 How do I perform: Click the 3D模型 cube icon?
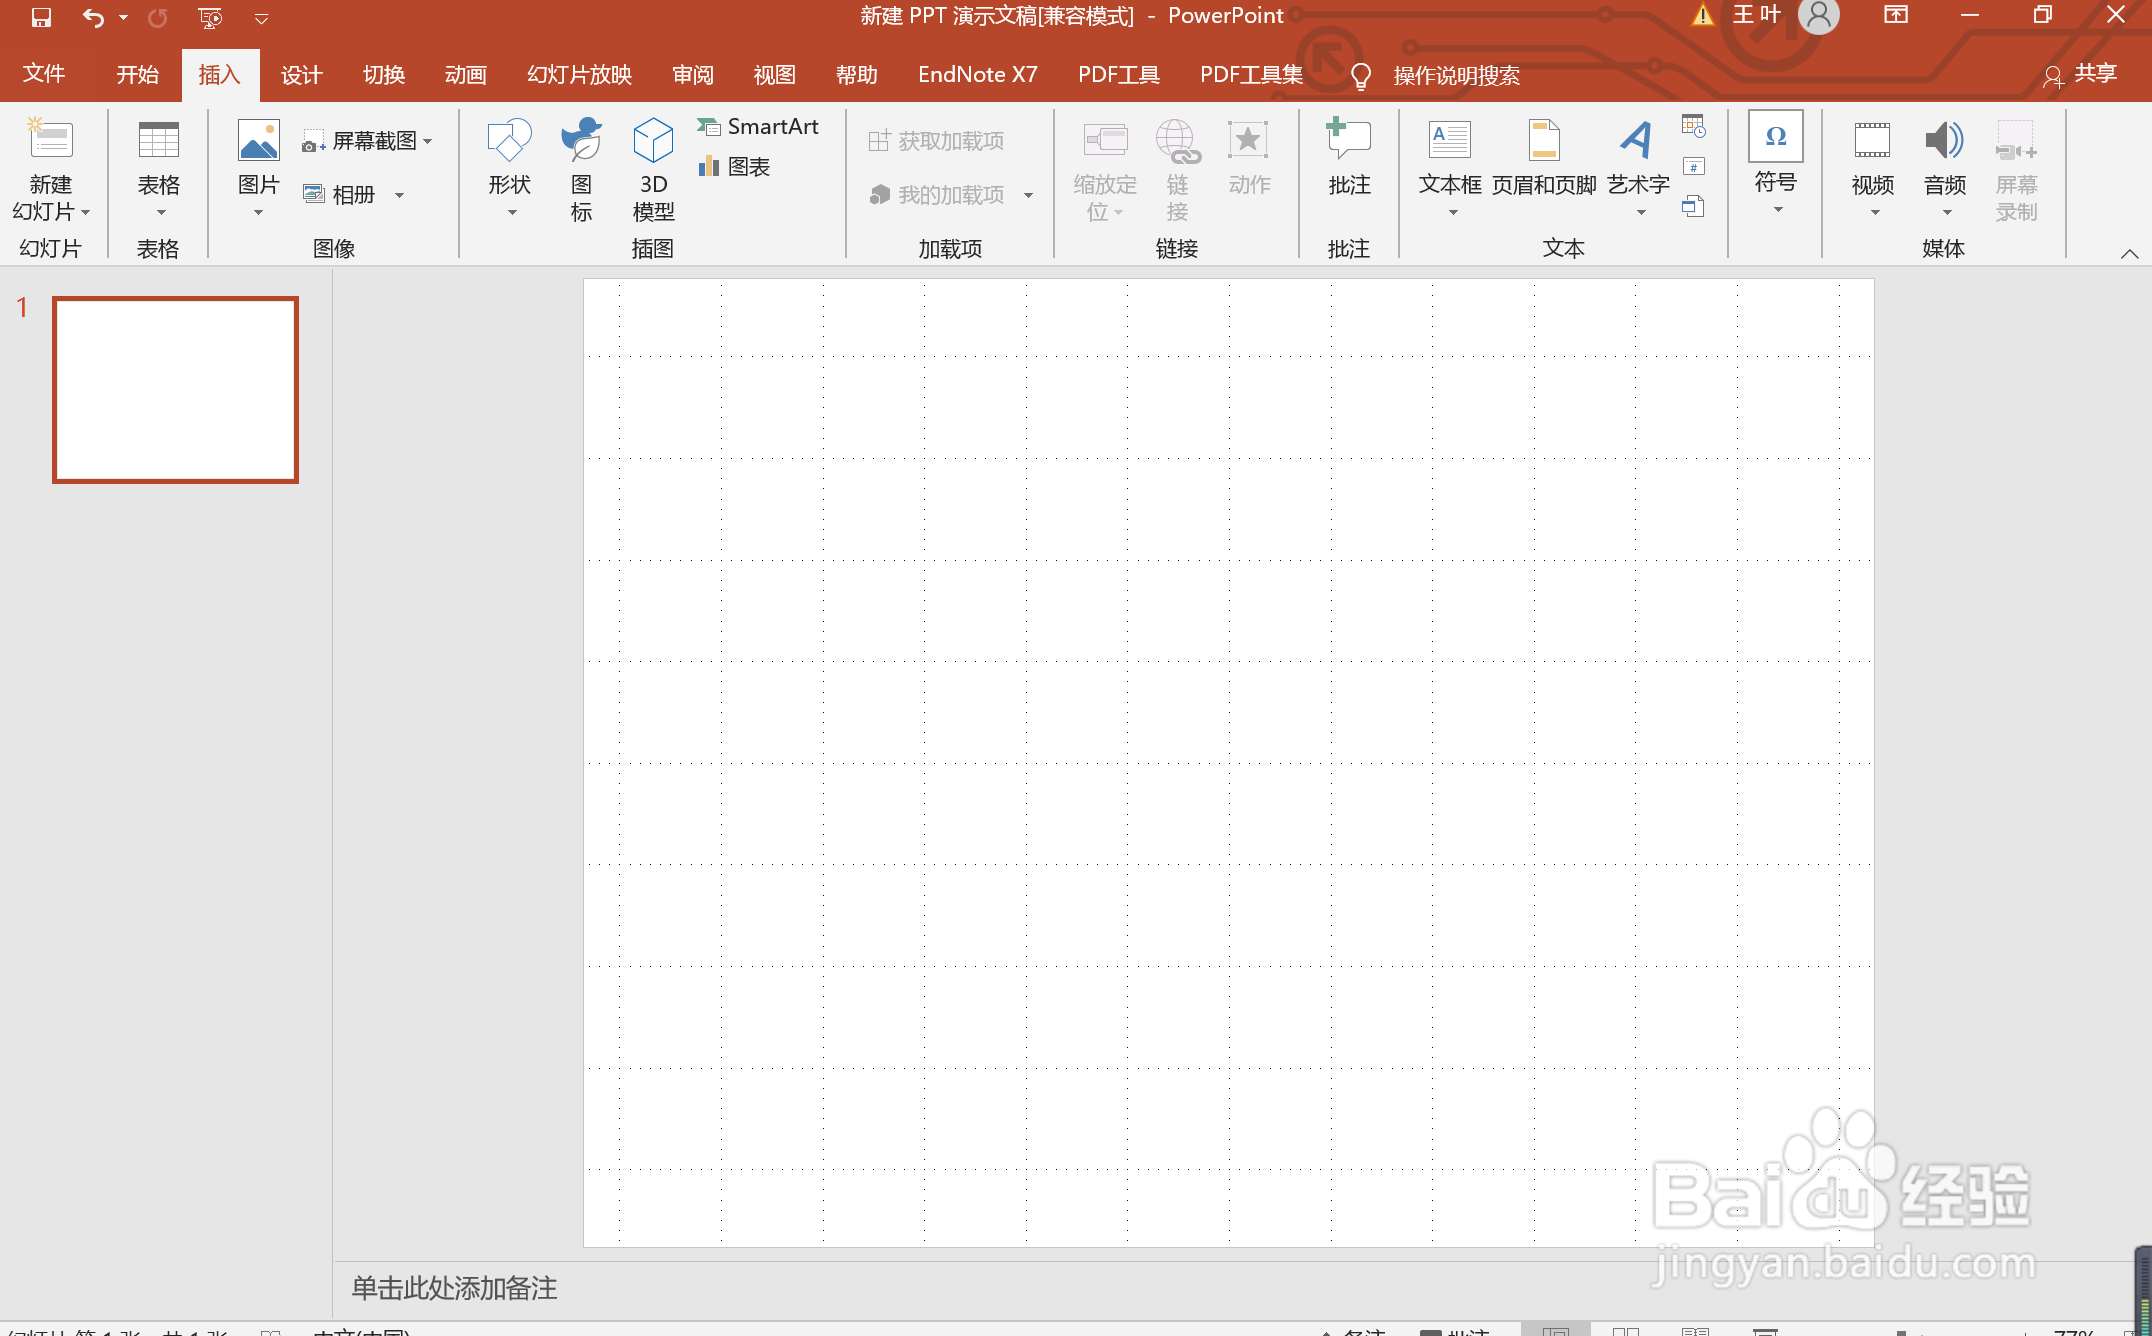653,142
